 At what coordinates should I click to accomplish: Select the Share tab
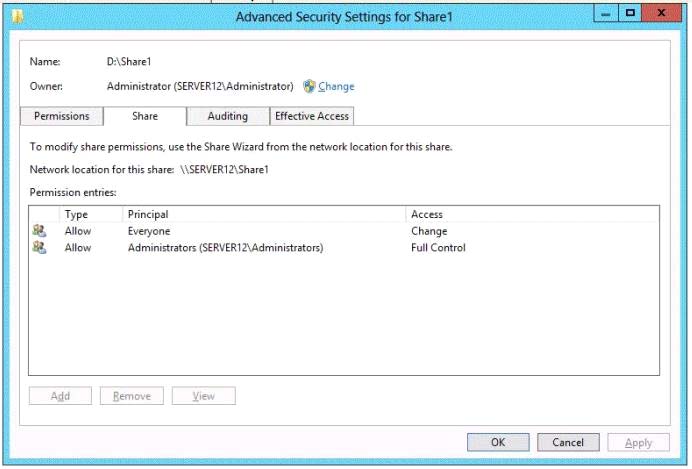pyautogui.click(x=145, y=116)
